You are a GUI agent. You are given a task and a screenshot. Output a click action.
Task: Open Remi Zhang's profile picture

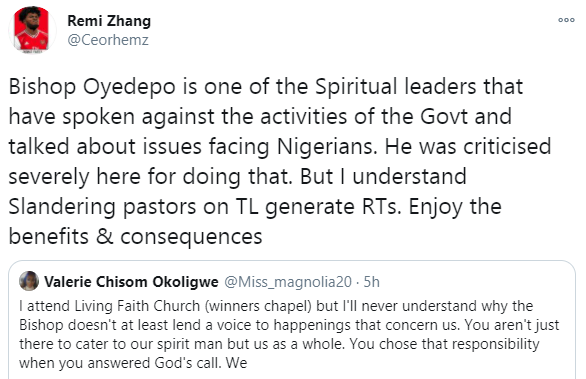(32, 30)
